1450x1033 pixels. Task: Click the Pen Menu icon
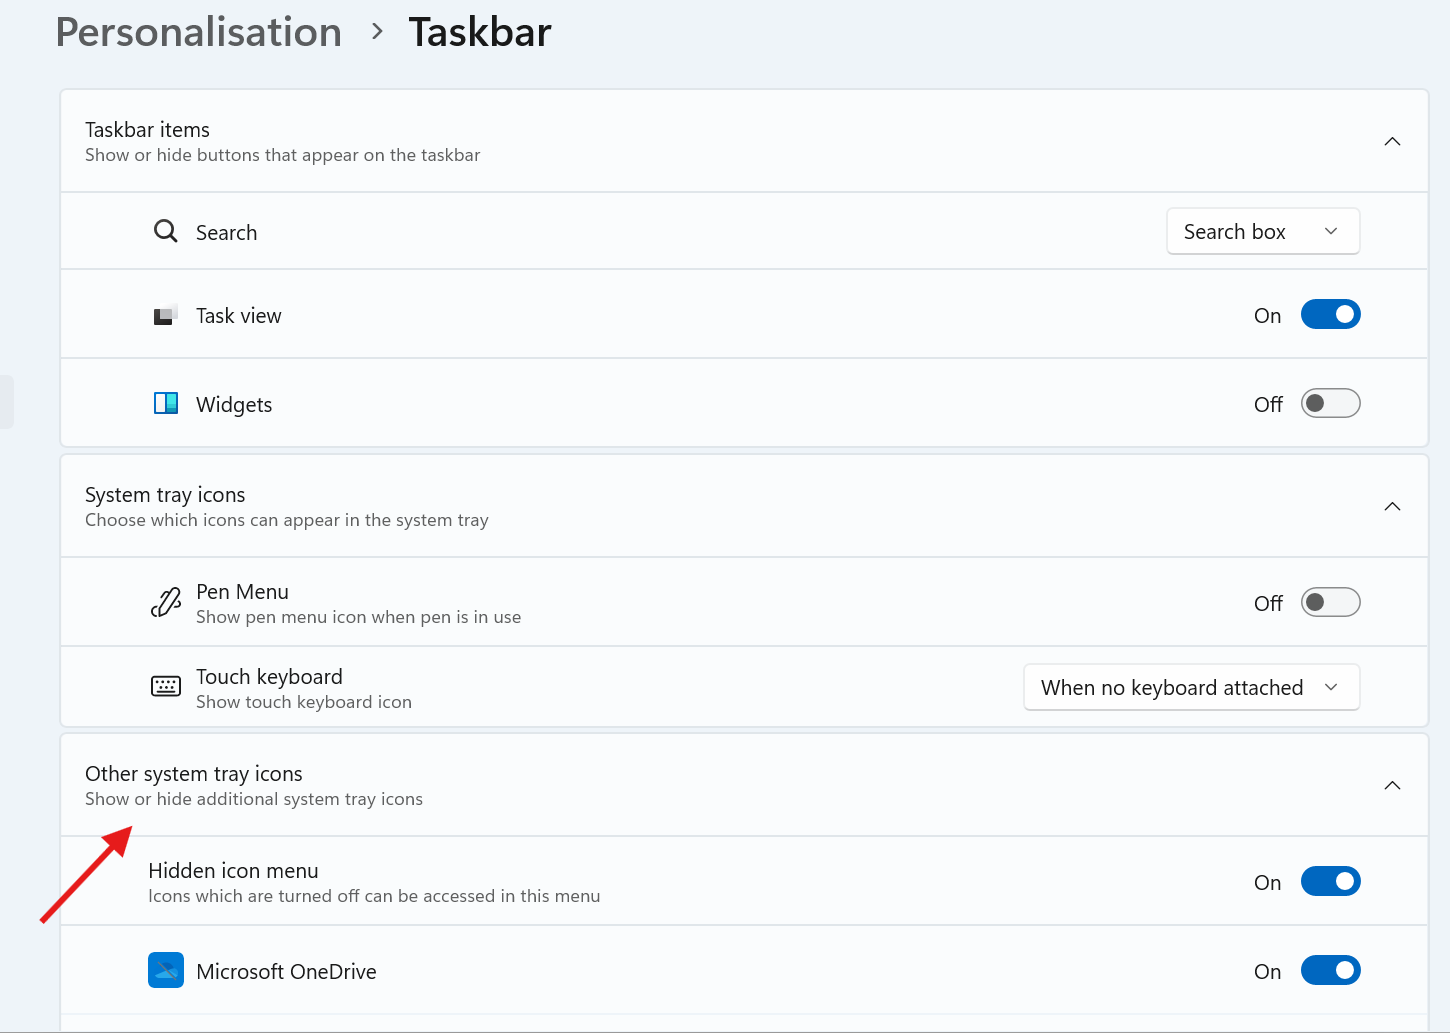tap(166, 602)
